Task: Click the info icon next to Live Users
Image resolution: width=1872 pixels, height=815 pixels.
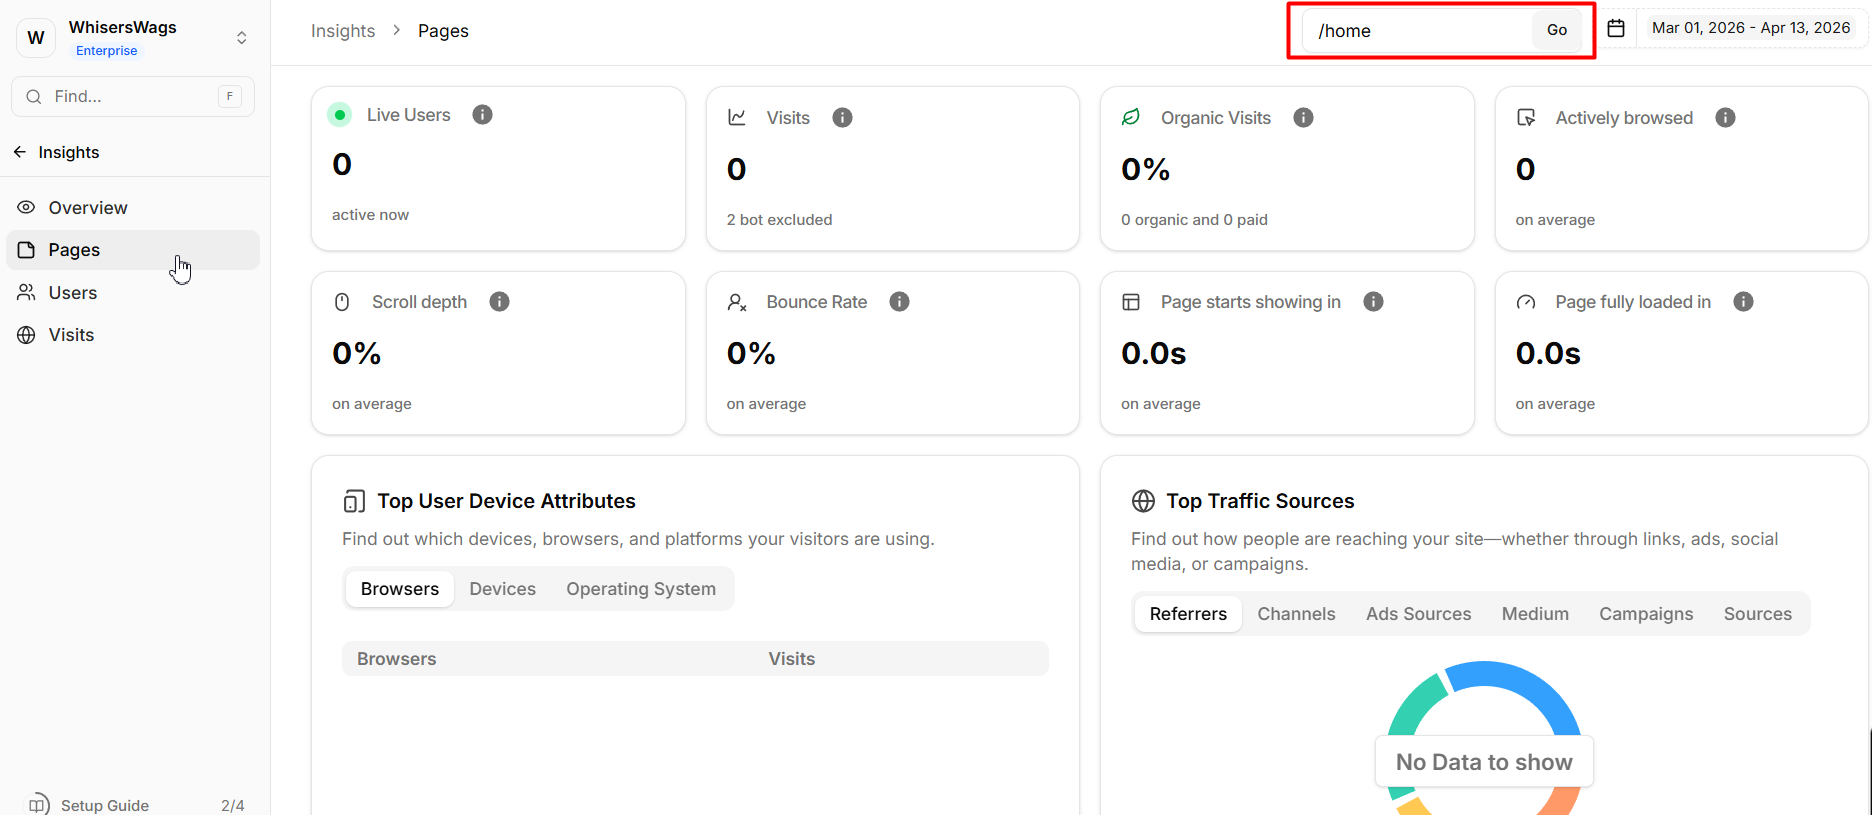Action: pyautogui.click(x=482, y=115)
